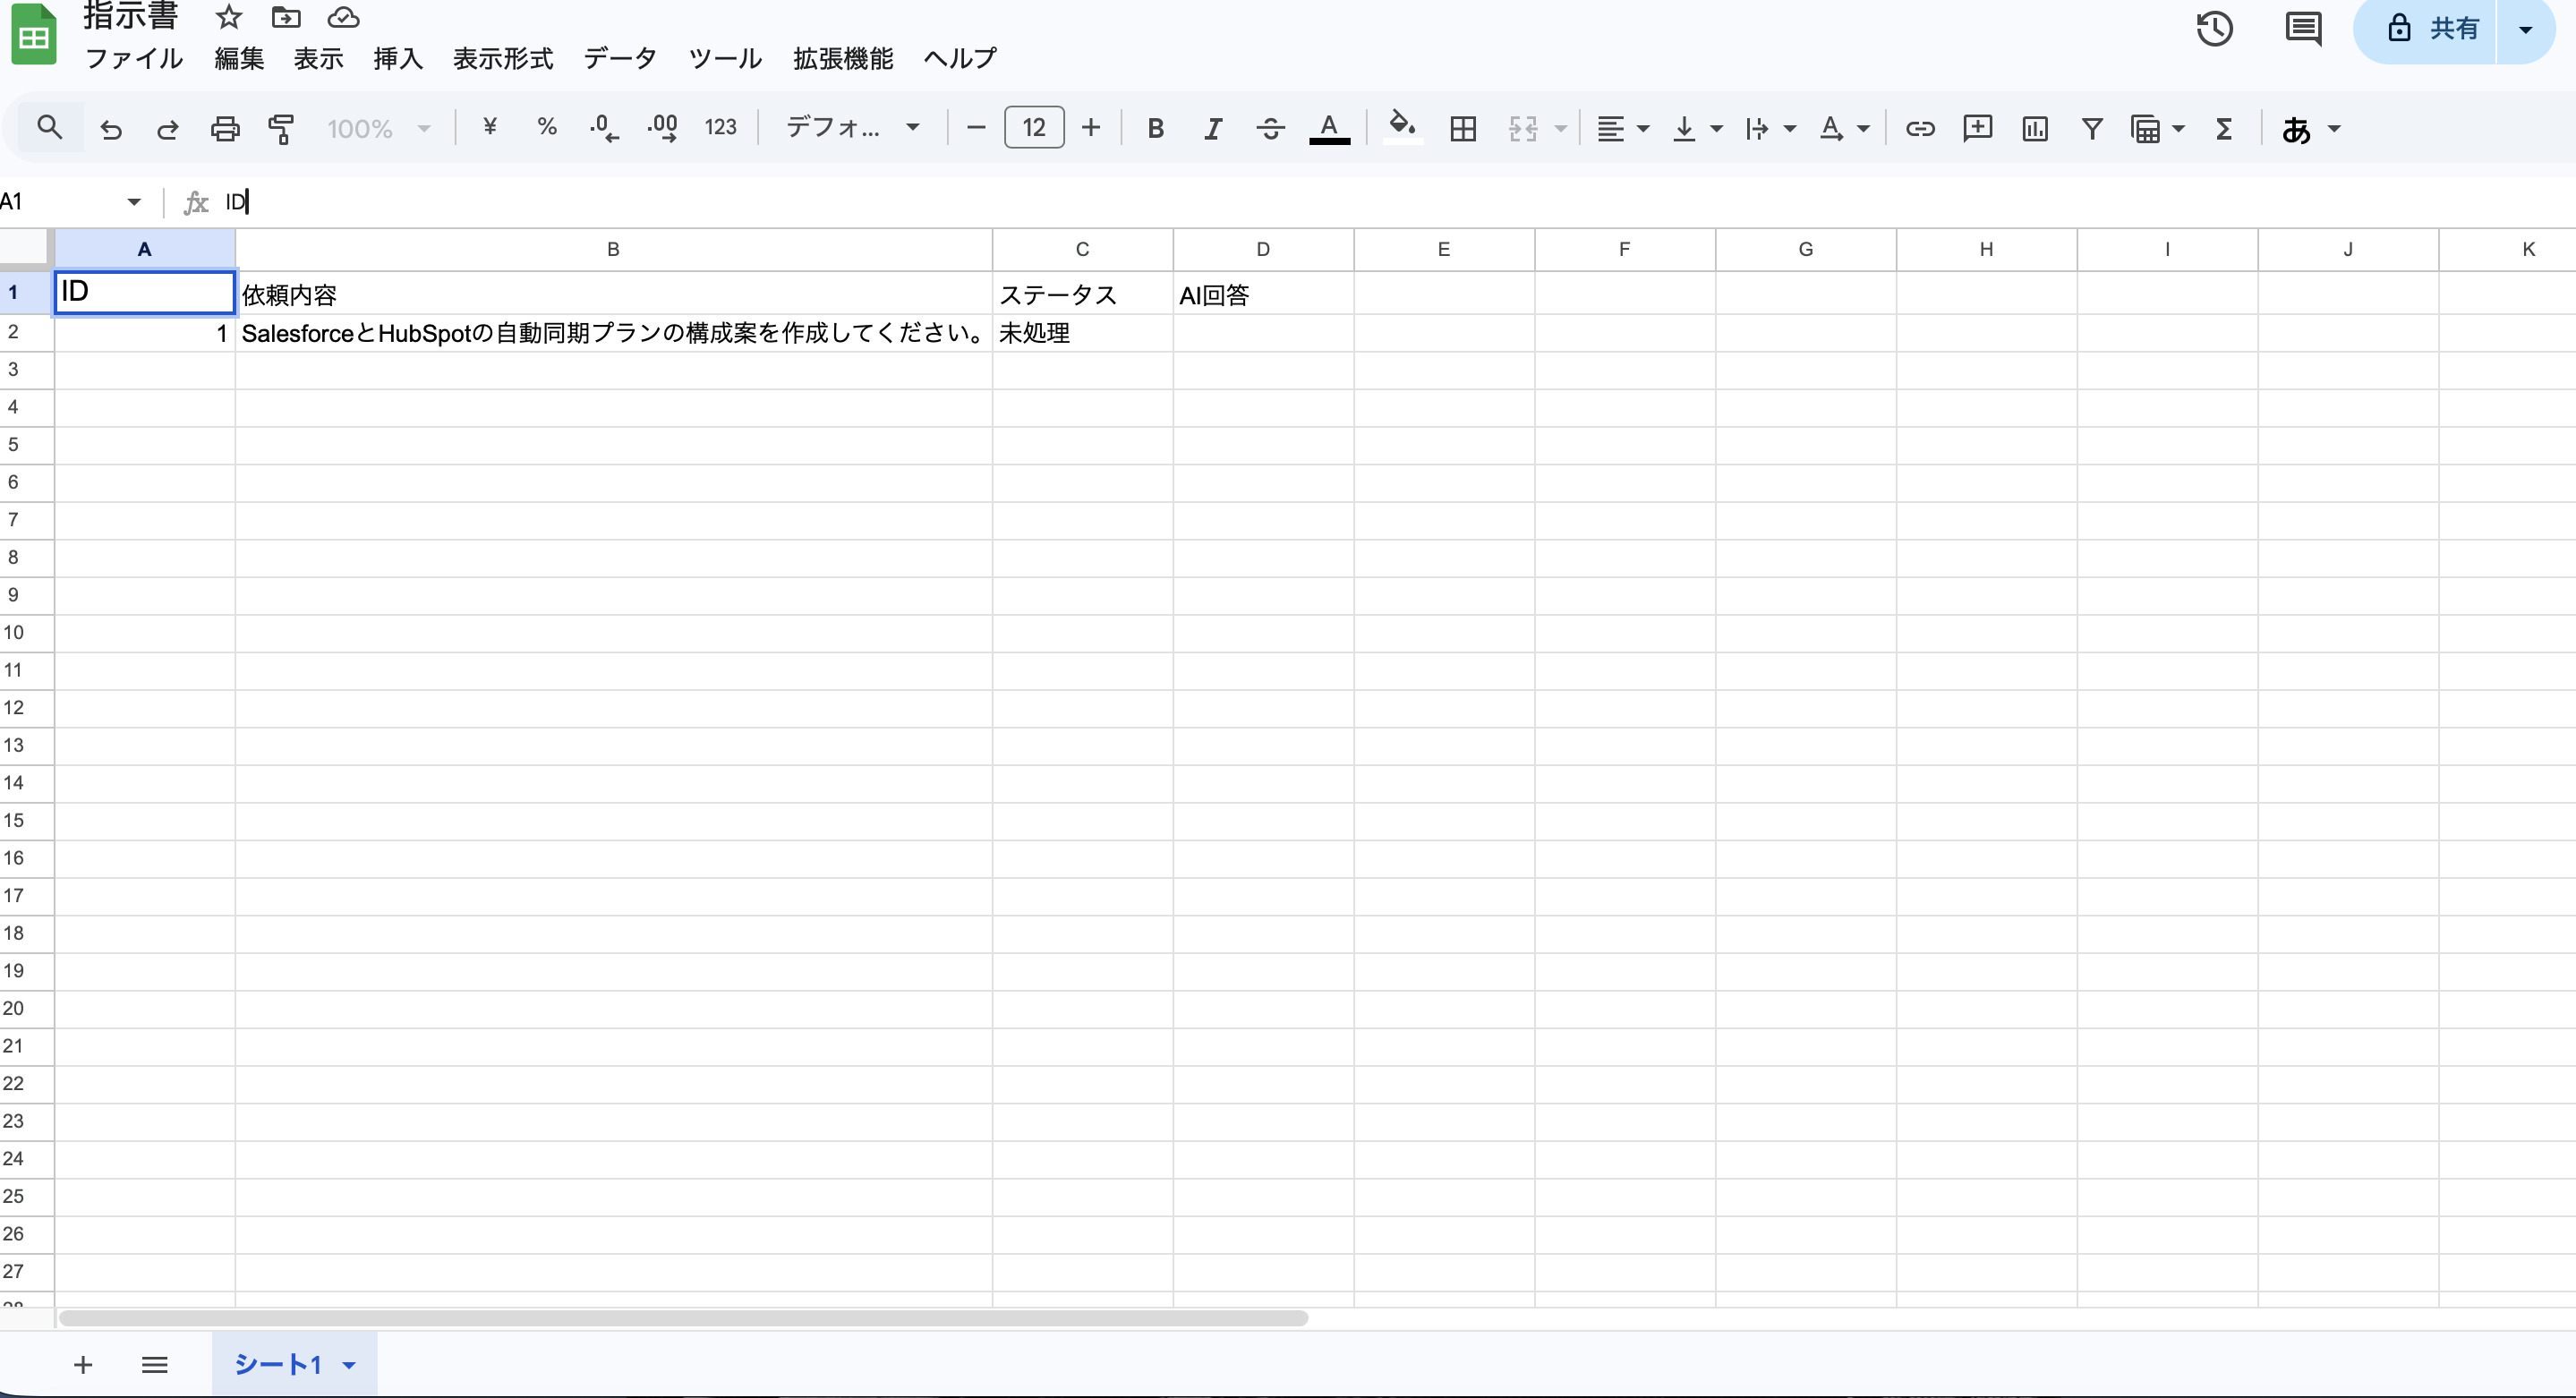Open the text color picker
The width and height of the screenshot is (2576, 1398).
(1329, 128)
